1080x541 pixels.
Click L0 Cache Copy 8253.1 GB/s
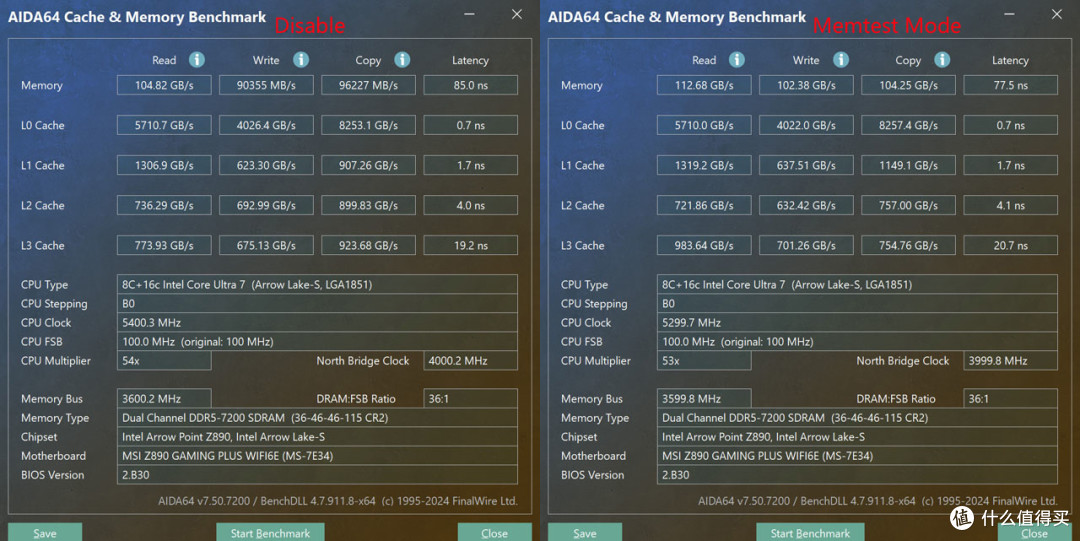(x=368, y=125)
